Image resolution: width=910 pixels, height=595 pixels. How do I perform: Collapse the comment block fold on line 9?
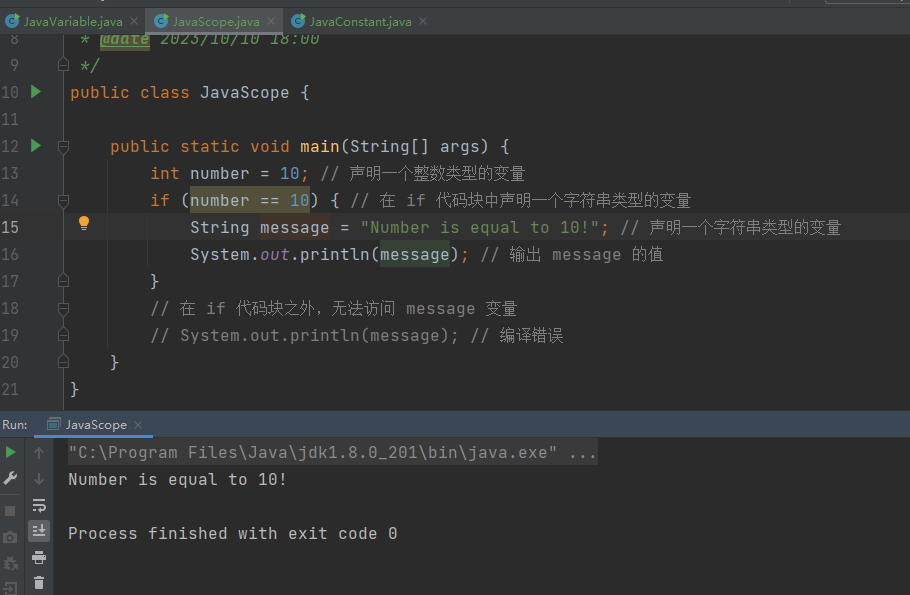(x=64, y=64)
